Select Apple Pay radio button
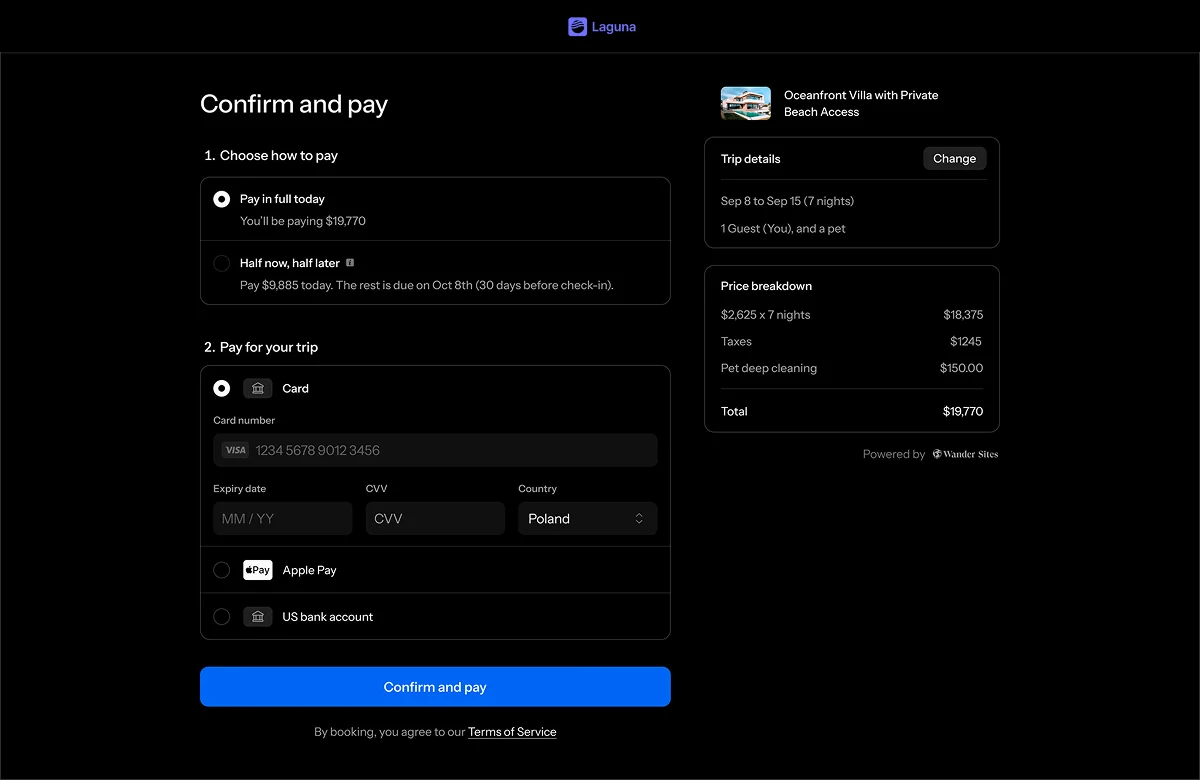Viewport: 1200px width, 780px height. tap(222, 570)
